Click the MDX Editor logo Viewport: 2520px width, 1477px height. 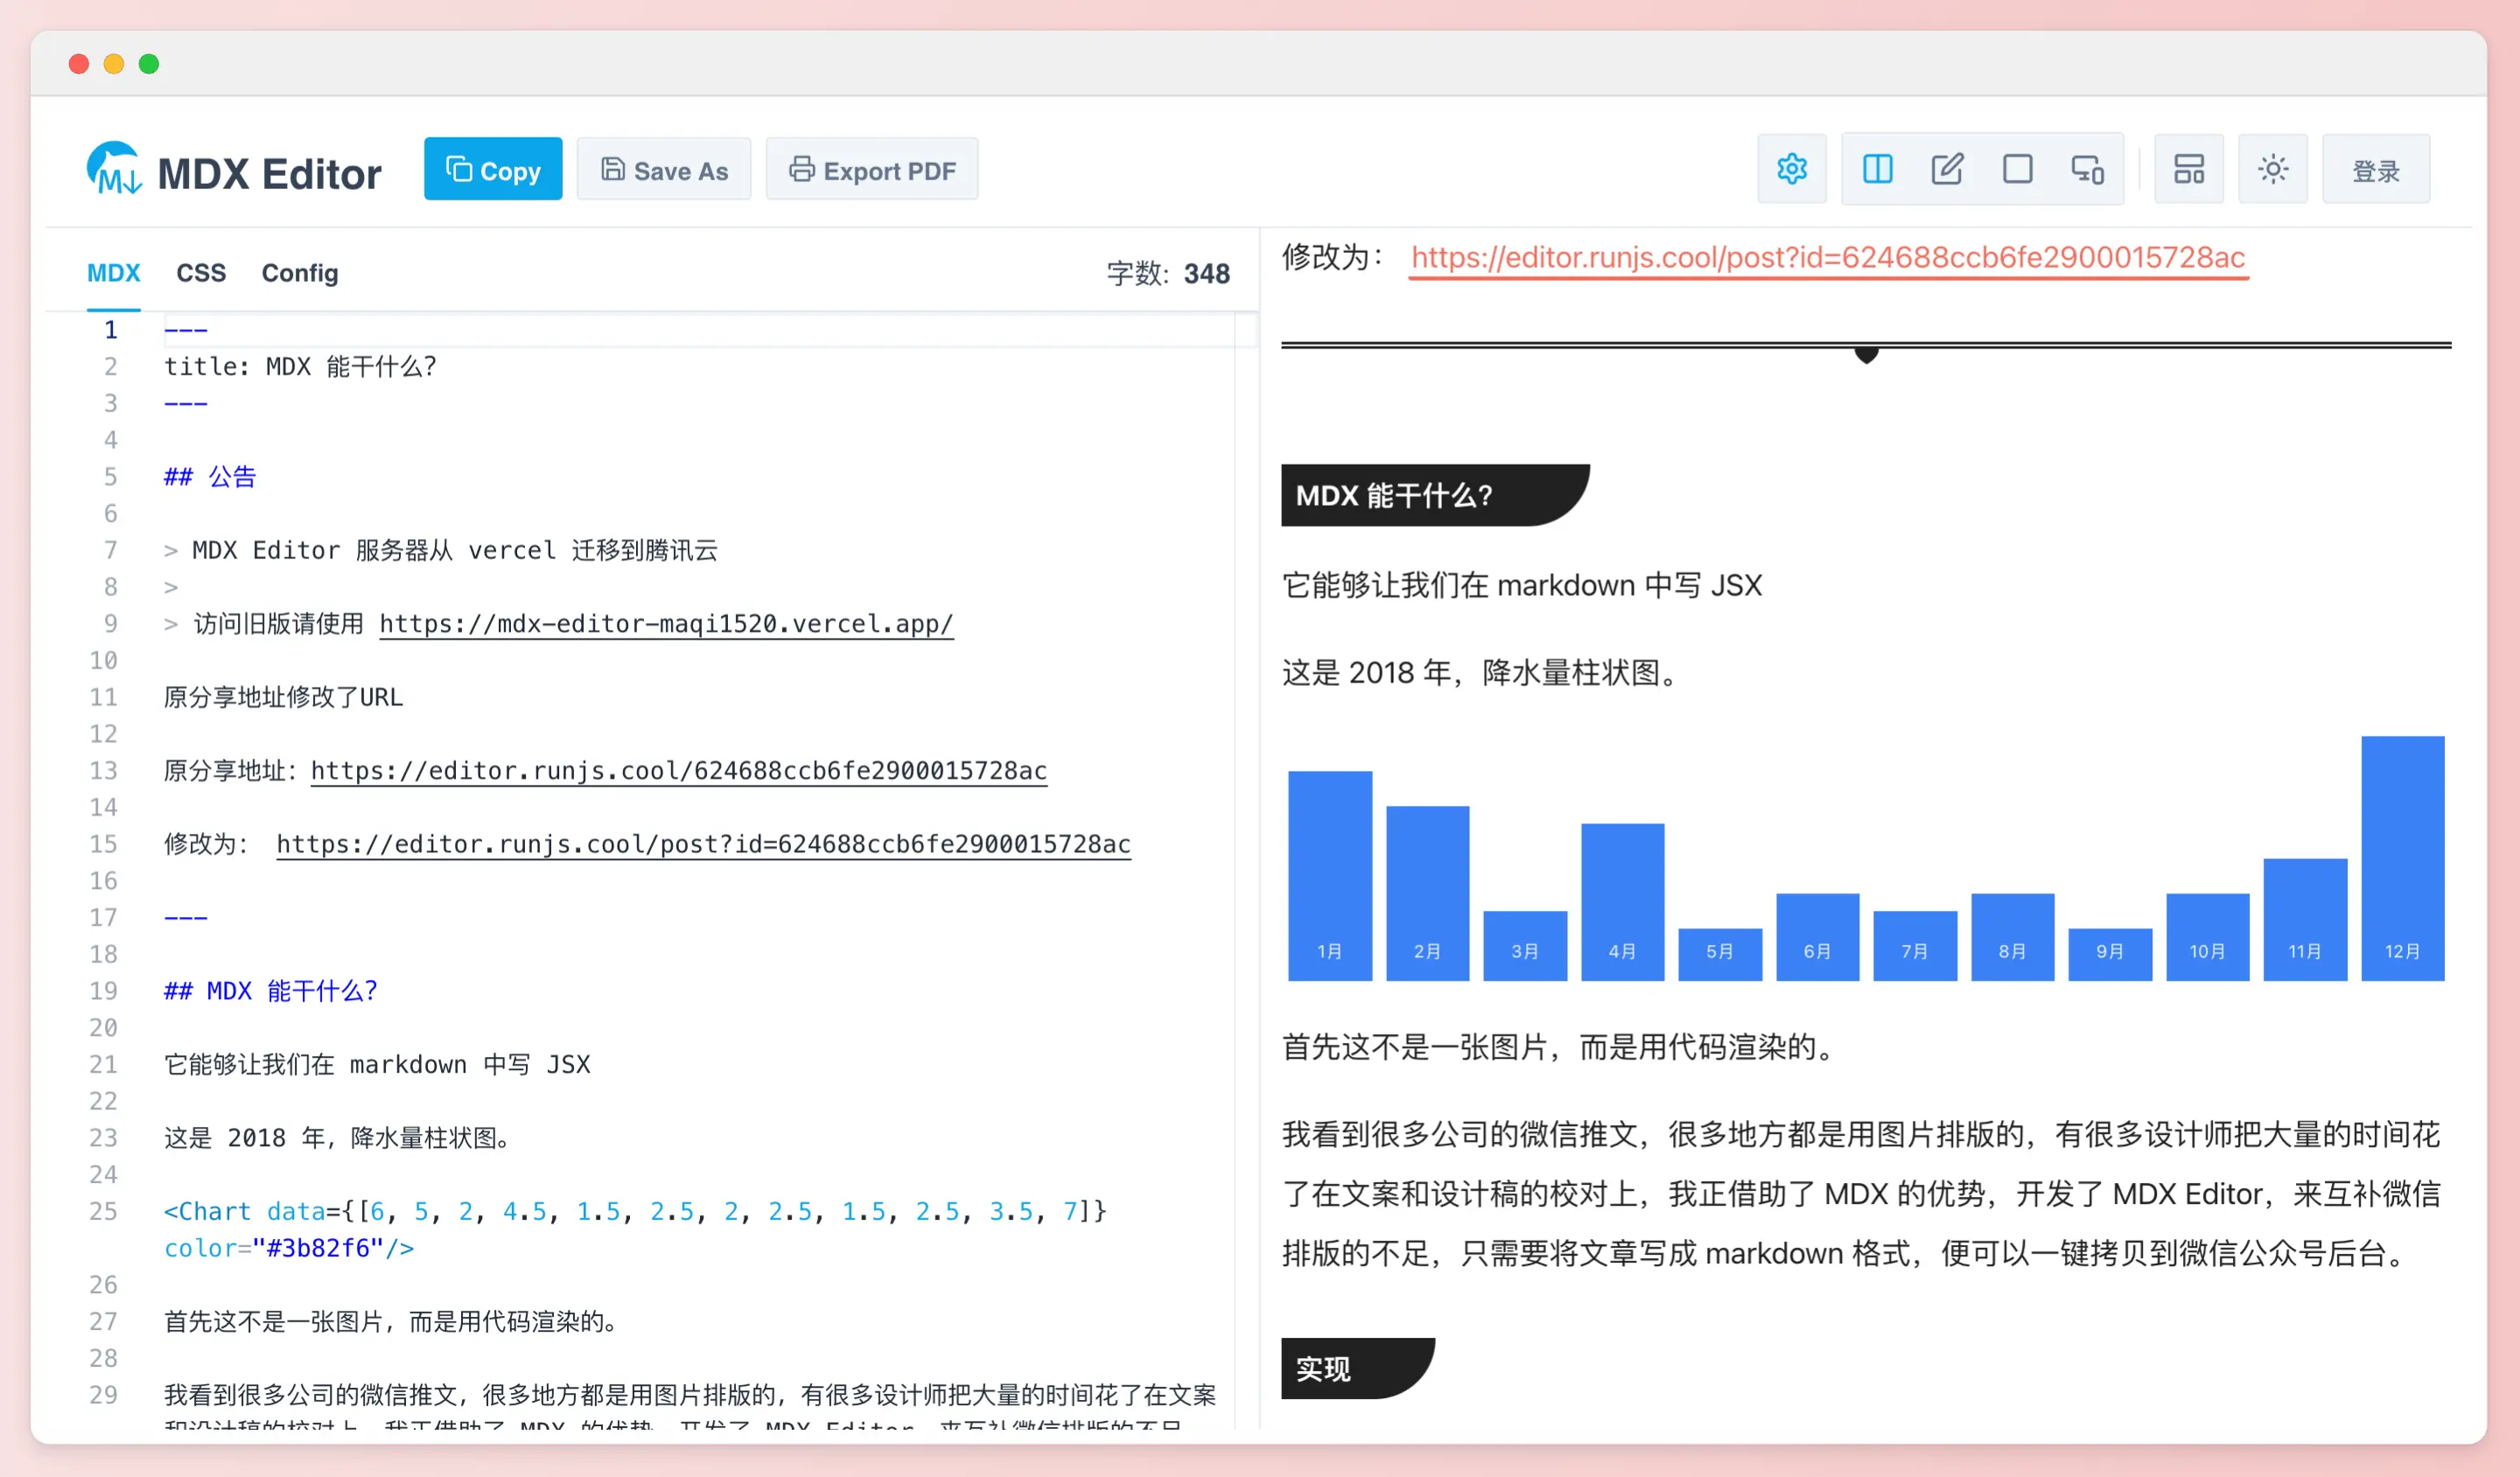click(233, 171)
